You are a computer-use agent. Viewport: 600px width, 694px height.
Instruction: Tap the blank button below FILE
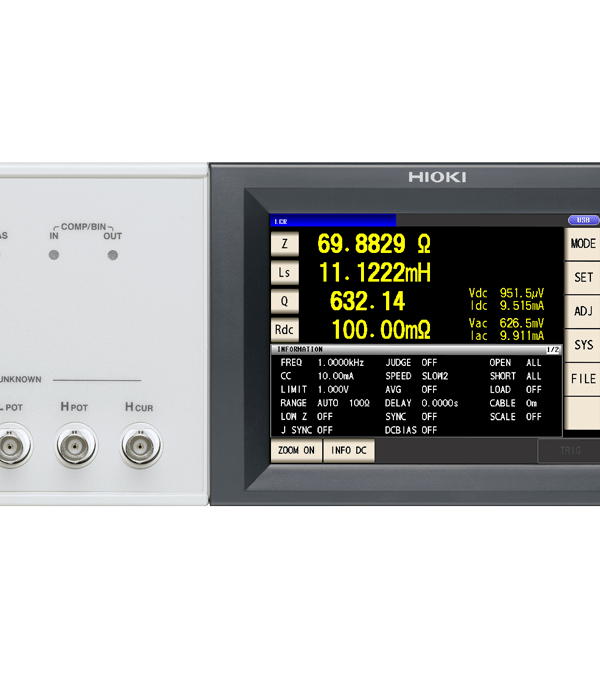tap(582, 413)
